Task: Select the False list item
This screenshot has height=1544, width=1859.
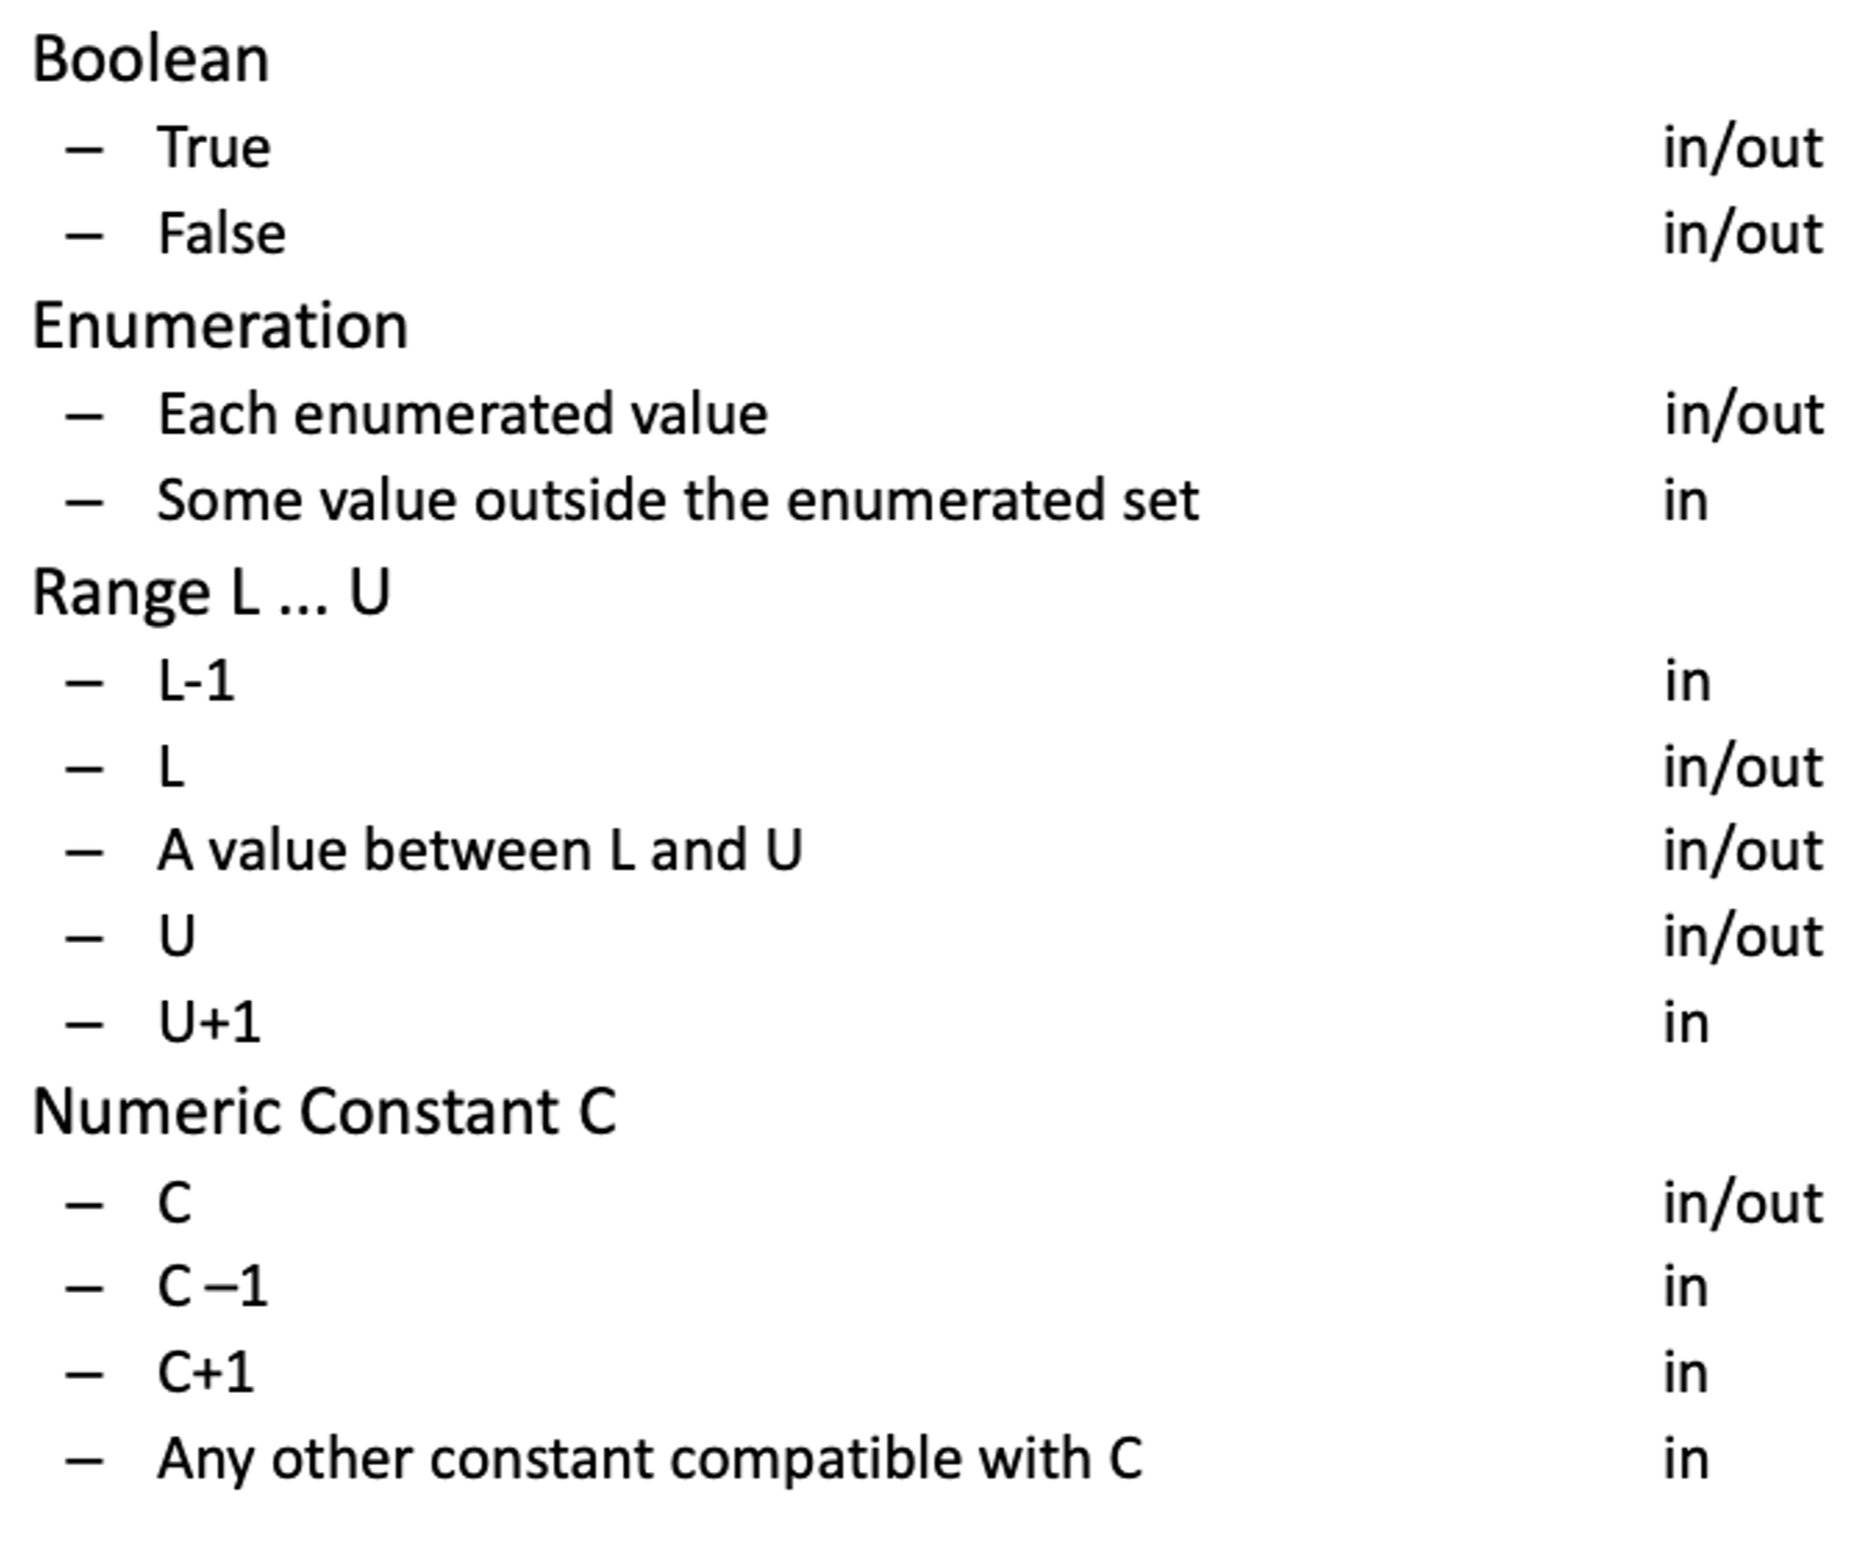Action: pyautogui.click(x=222, y=234)
